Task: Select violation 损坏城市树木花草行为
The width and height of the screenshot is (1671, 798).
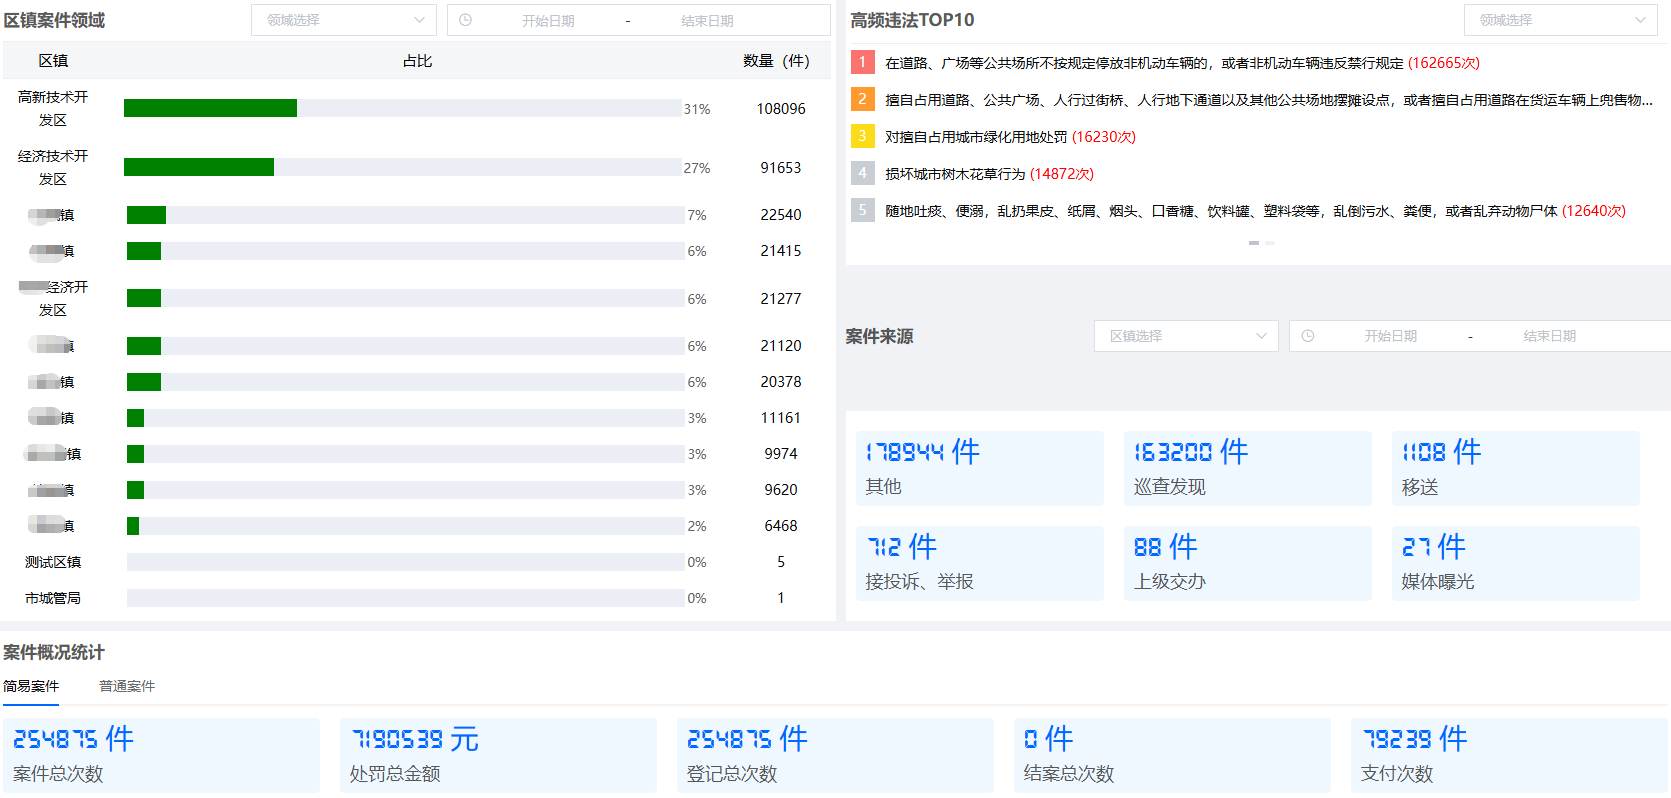Action: click(x=989, y=174)
